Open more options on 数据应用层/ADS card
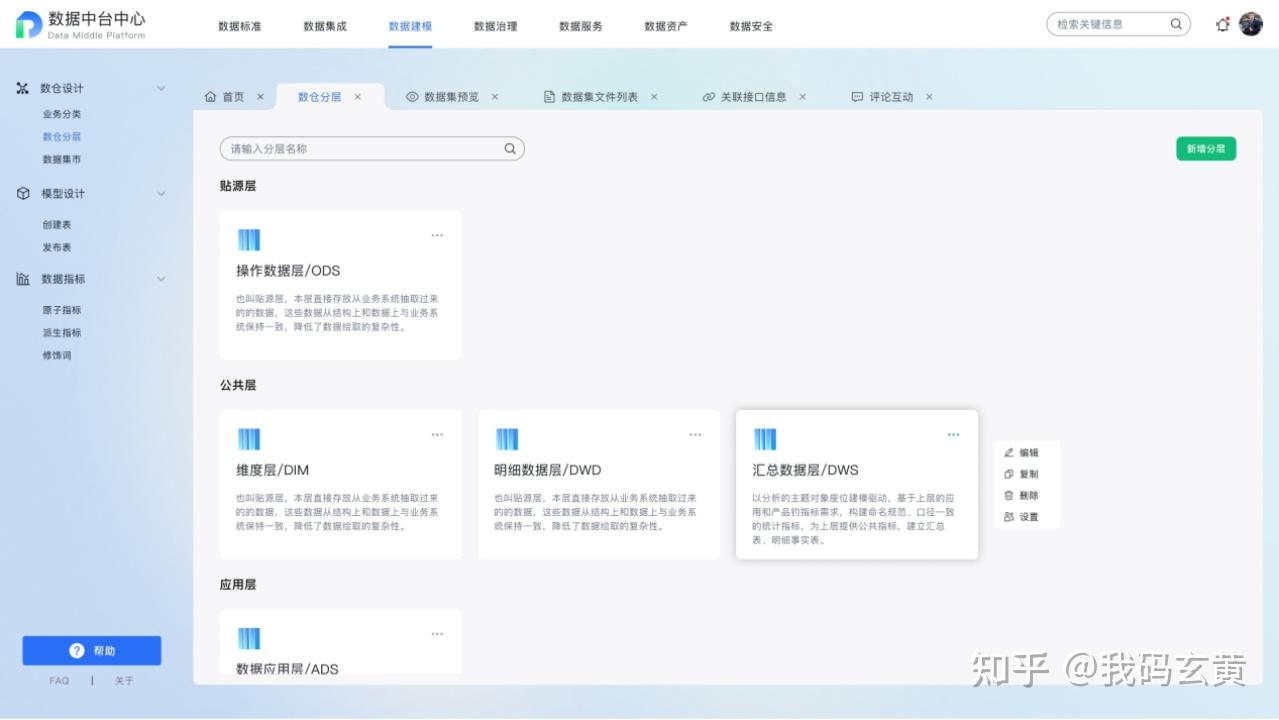 tap(437, 634)
